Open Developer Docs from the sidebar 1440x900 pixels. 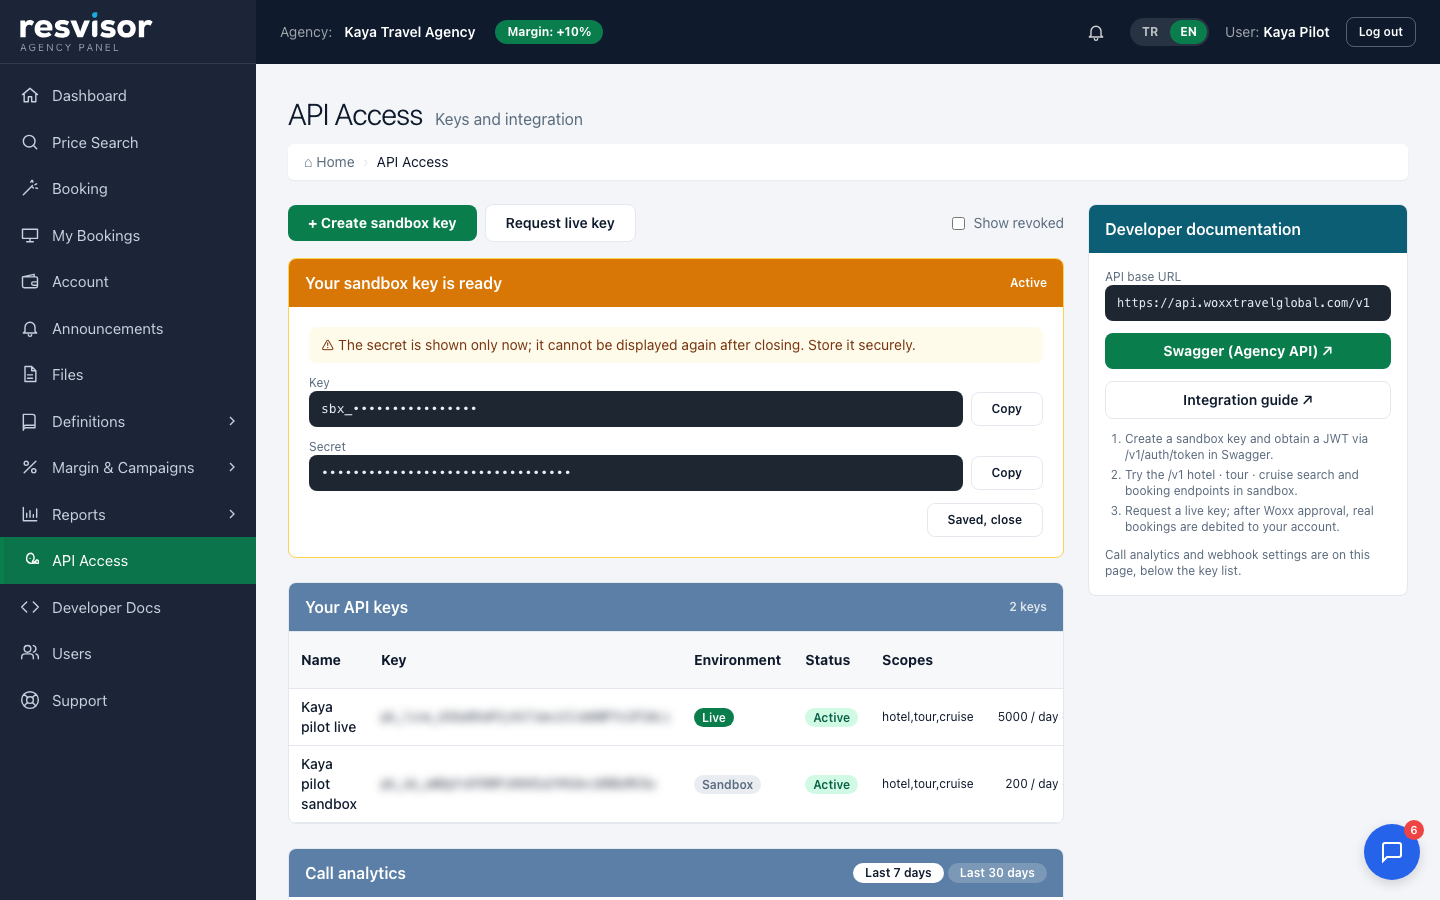pos(128,607)
